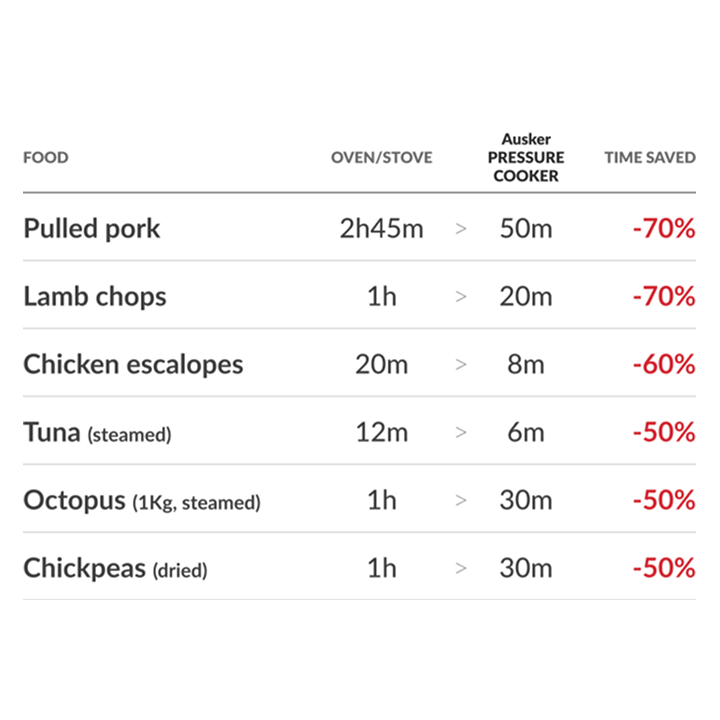
Task: Click the arrow in the Pulled pork row
Action: (461, 229)
